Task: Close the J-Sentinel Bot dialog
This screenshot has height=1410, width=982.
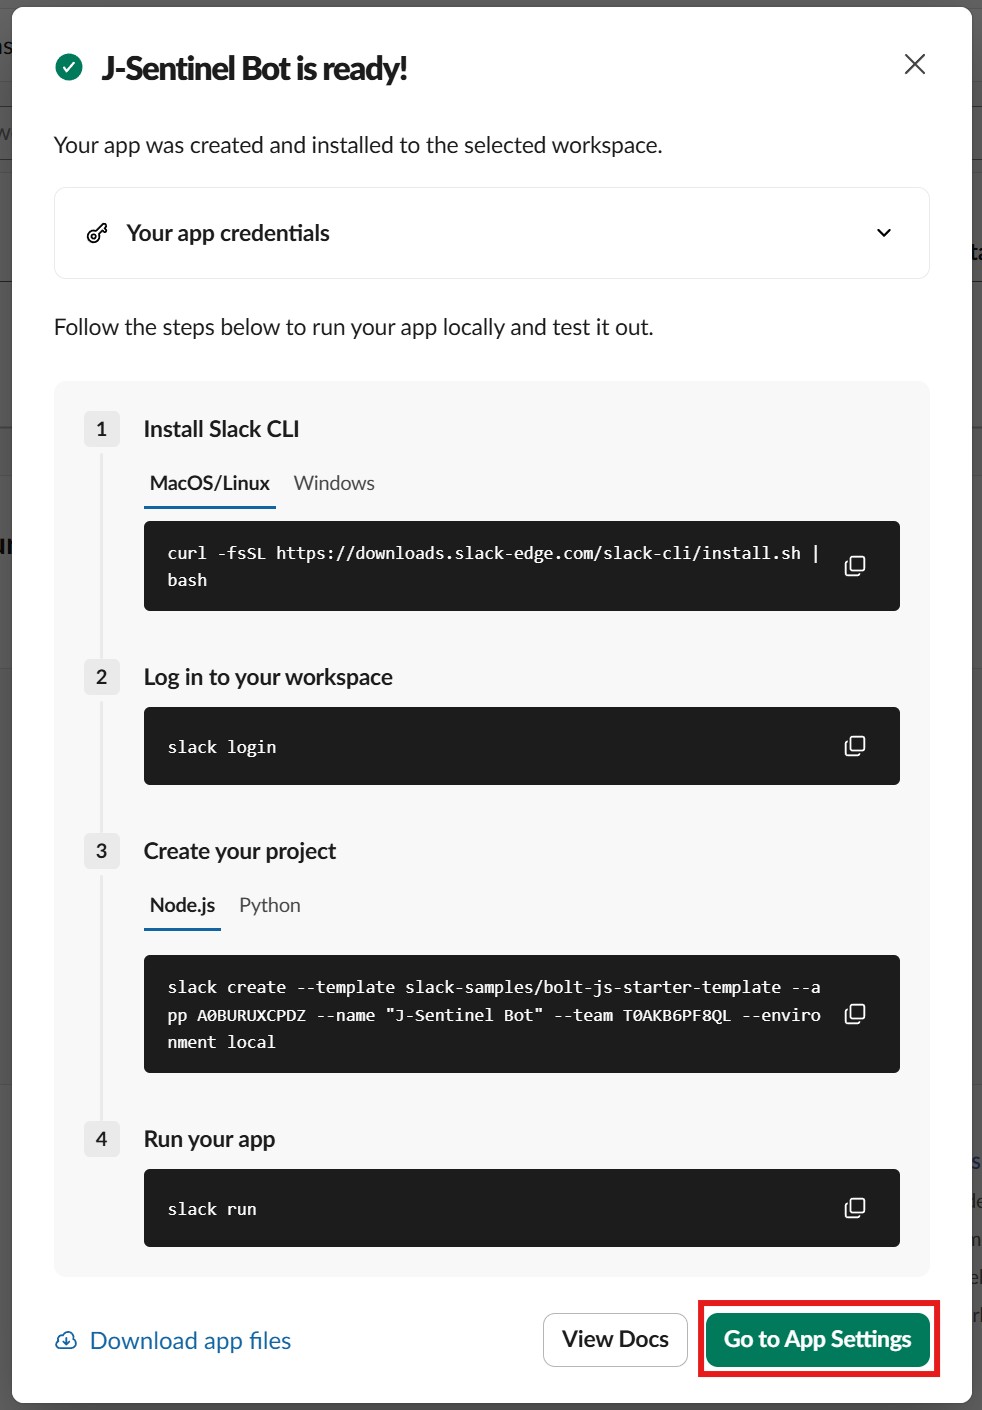Action: tap(914, 64)
